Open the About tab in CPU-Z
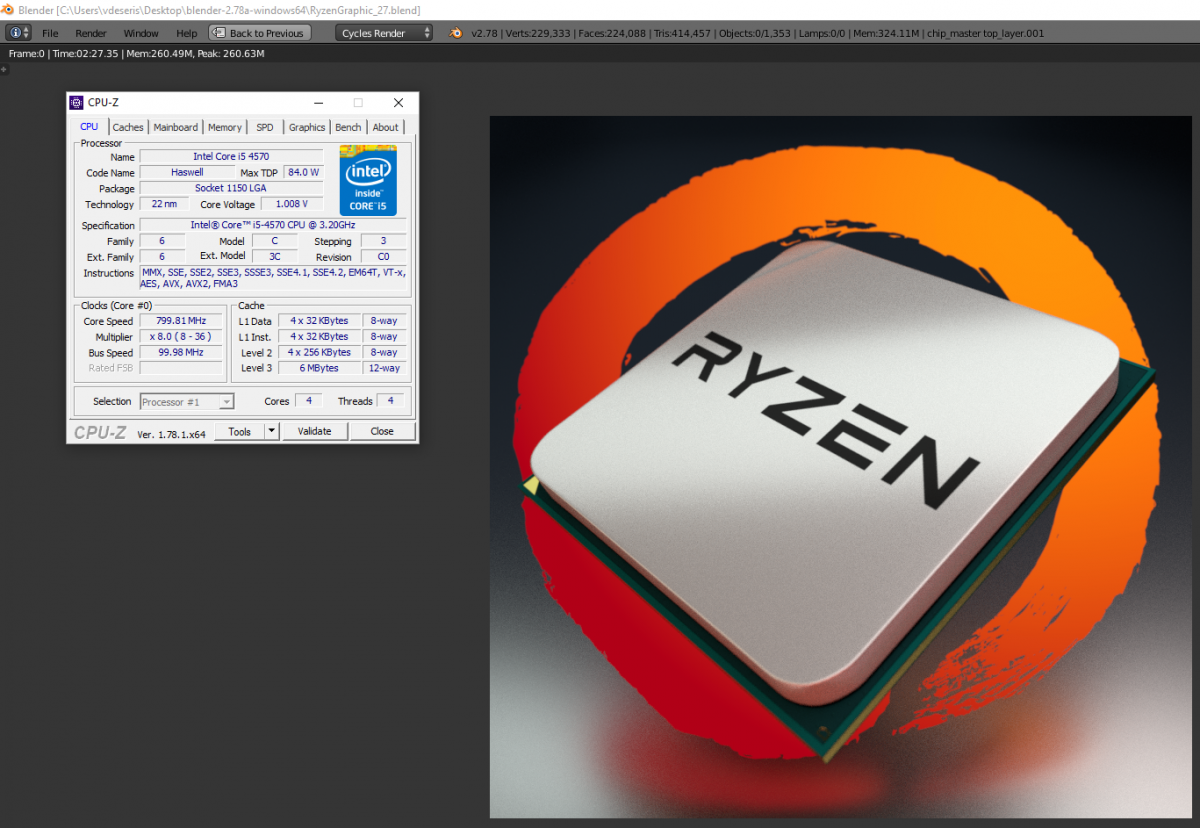1200x828 pixels. pyautogui.click(x=385, y=127)
